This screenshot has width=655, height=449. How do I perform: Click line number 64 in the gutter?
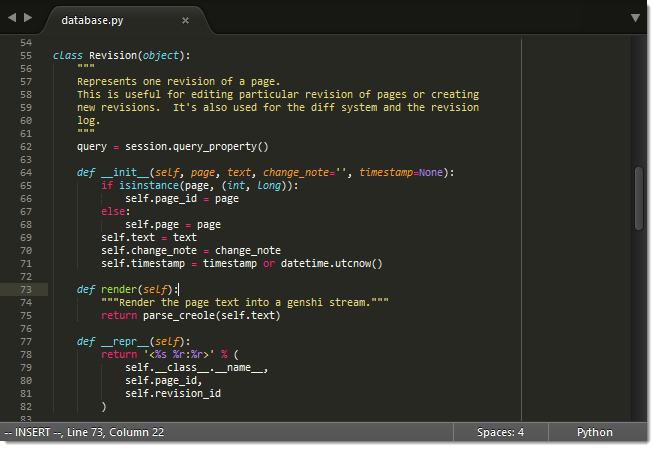[26, 172]
